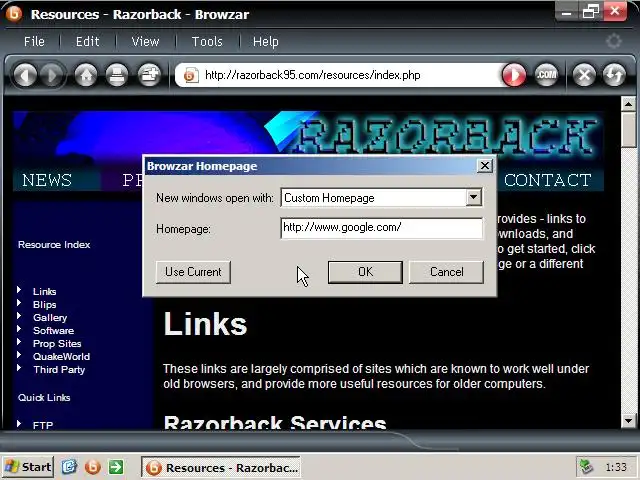Click the gear icon at menu bar right
Image resolution: width=640 pixels, height=480 pixels.
(613, 41)
